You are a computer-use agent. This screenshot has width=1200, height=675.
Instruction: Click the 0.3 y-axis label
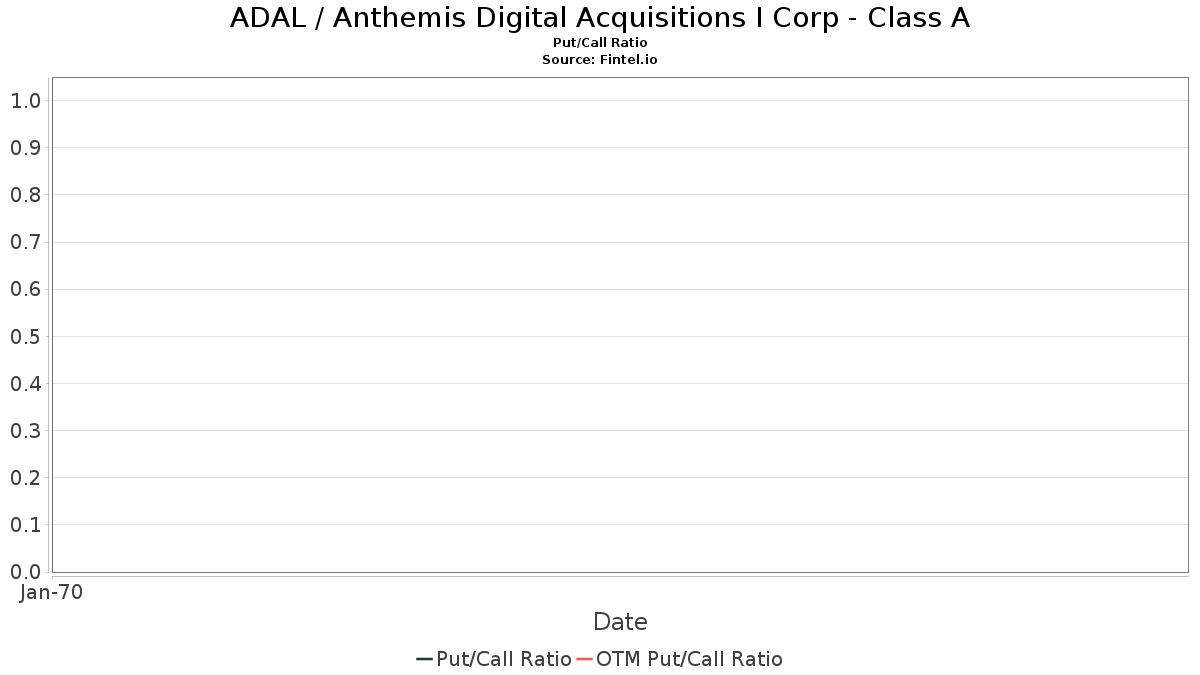(26, 430)
